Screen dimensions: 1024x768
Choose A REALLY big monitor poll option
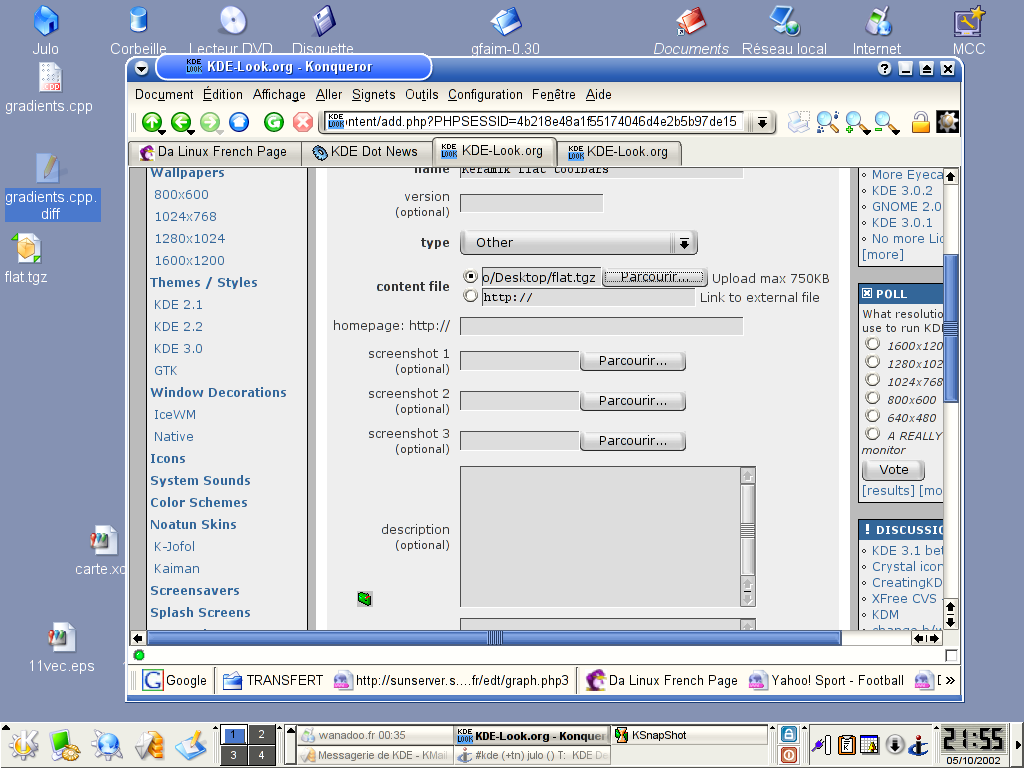point(872,434)
